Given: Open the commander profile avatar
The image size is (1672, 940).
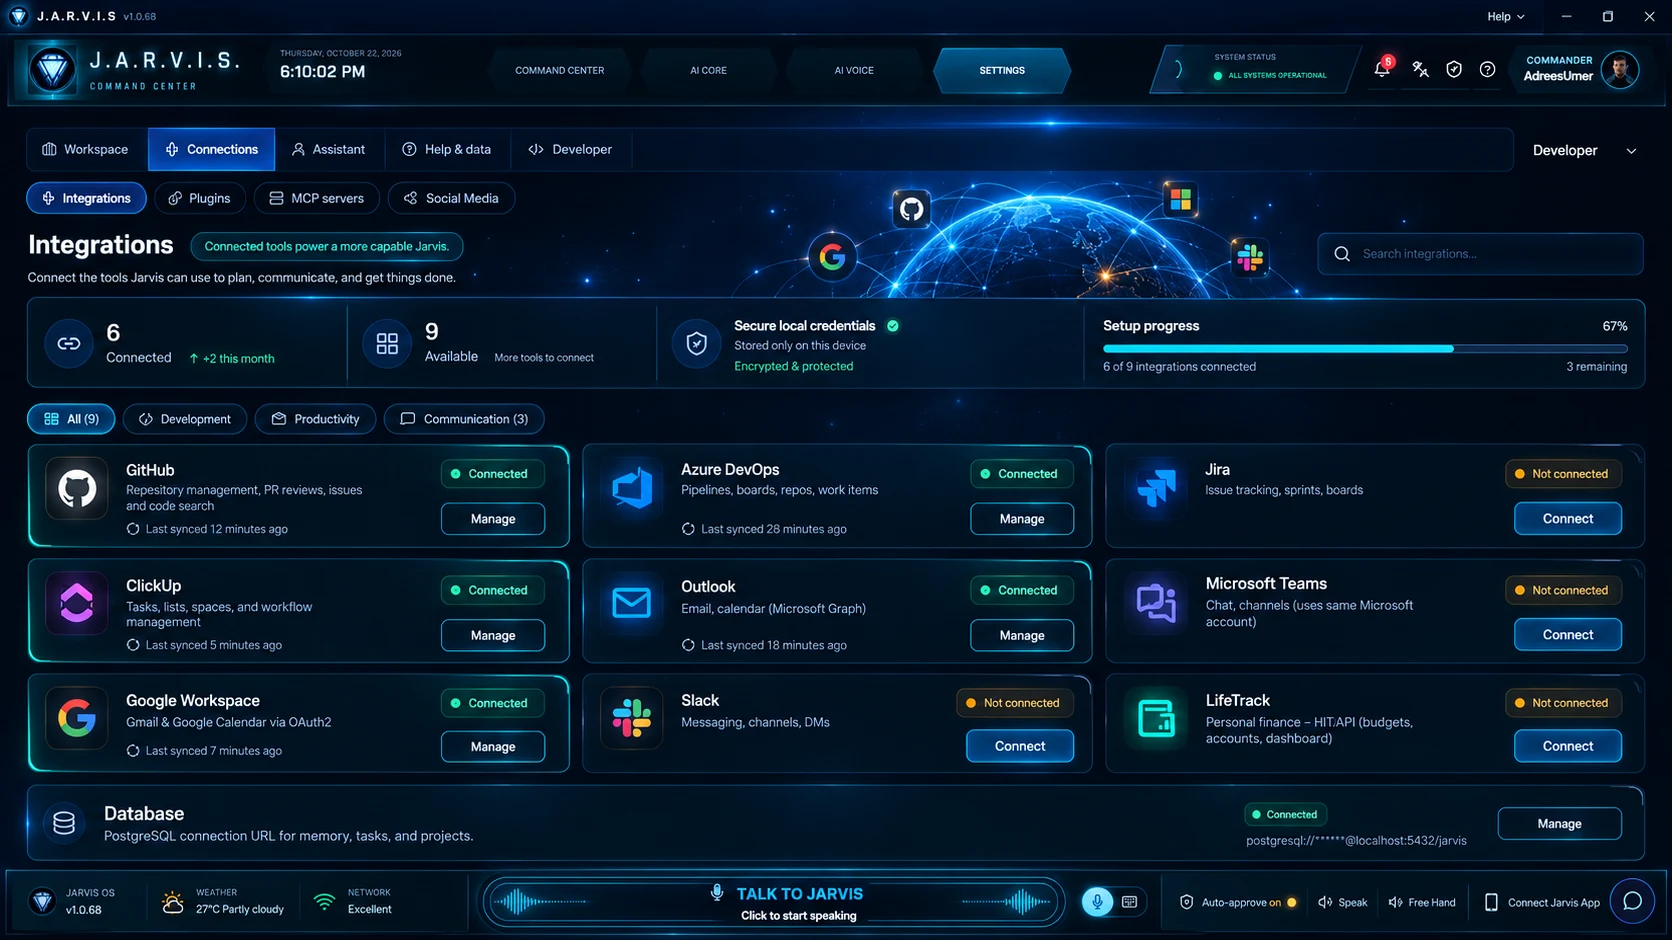Looking at the screenshot, I should point(1619,69).
